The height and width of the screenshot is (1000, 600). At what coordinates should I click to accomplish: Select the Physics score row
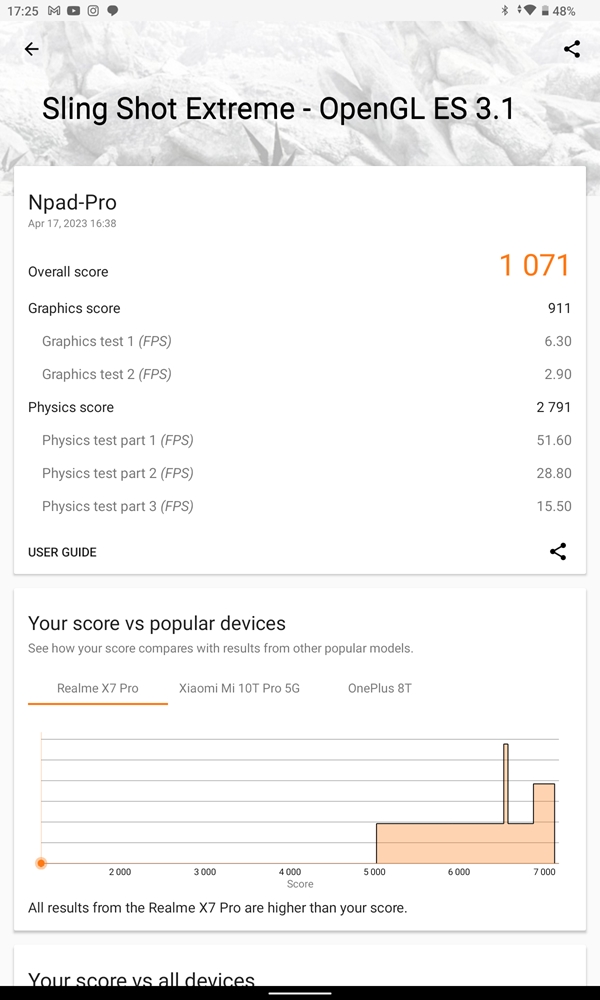[300, 407]
